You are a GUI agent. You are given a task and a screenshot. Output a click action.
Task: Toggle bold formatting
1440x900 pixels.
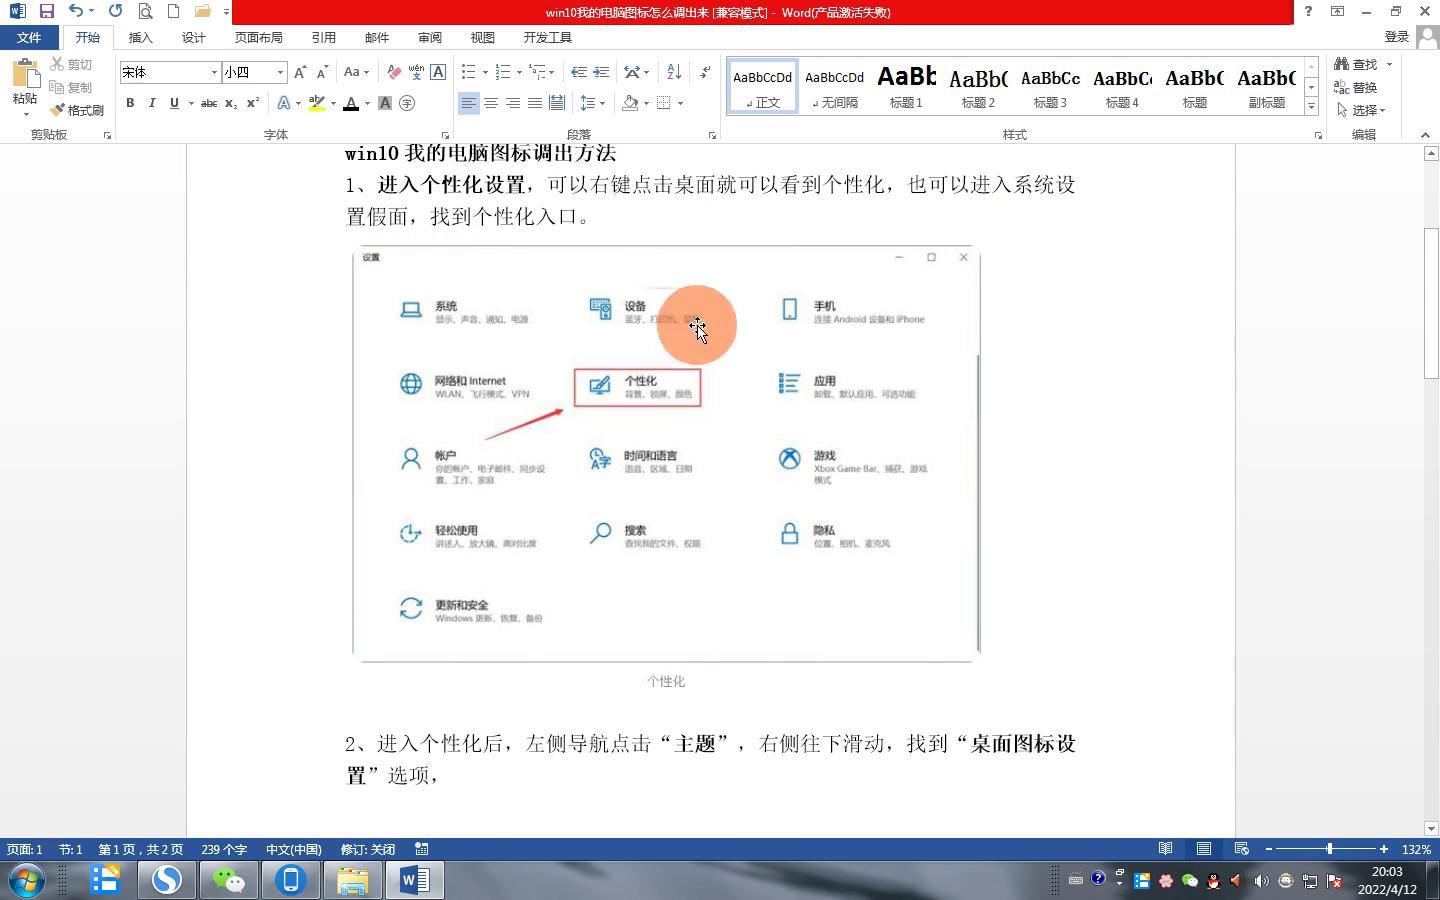[x=129, y=103]
